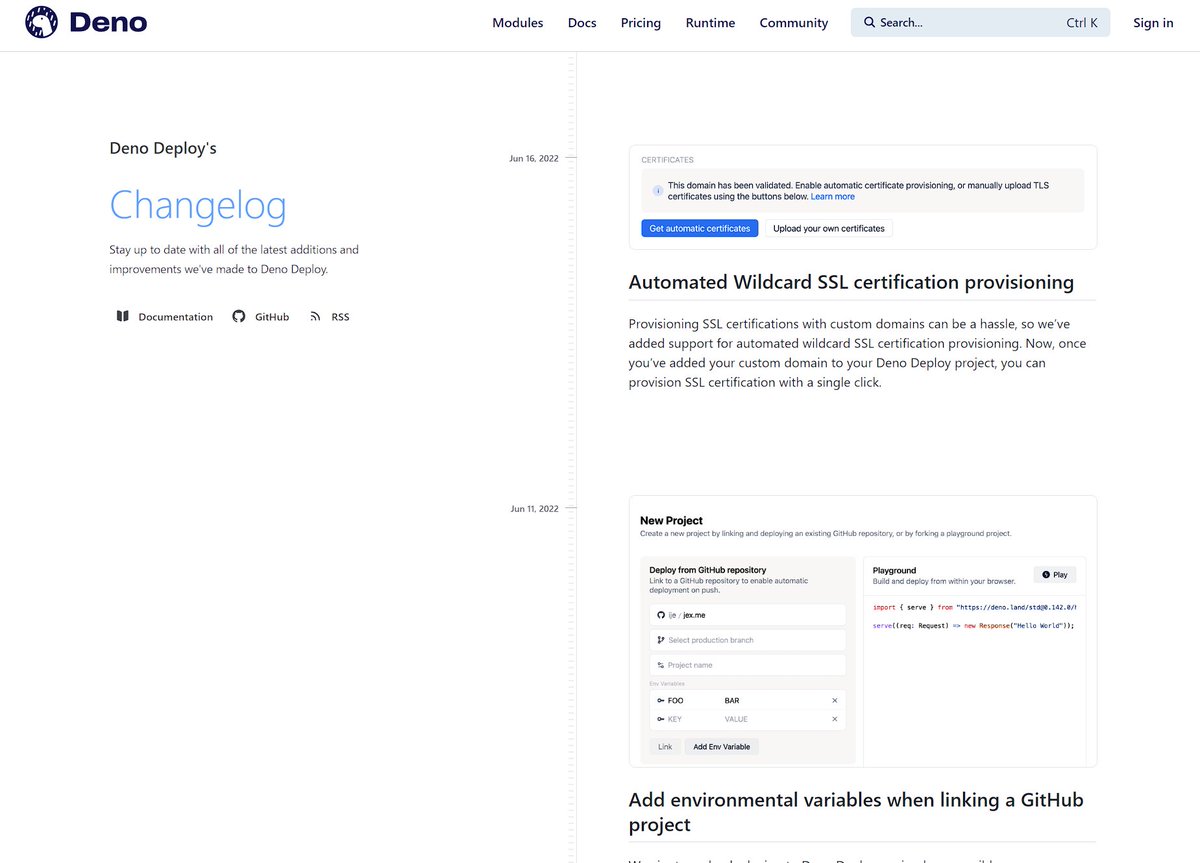This screenshot has height=863, width=1200.
Task: Click the VALUE placeholder cell
Action: 736,719
